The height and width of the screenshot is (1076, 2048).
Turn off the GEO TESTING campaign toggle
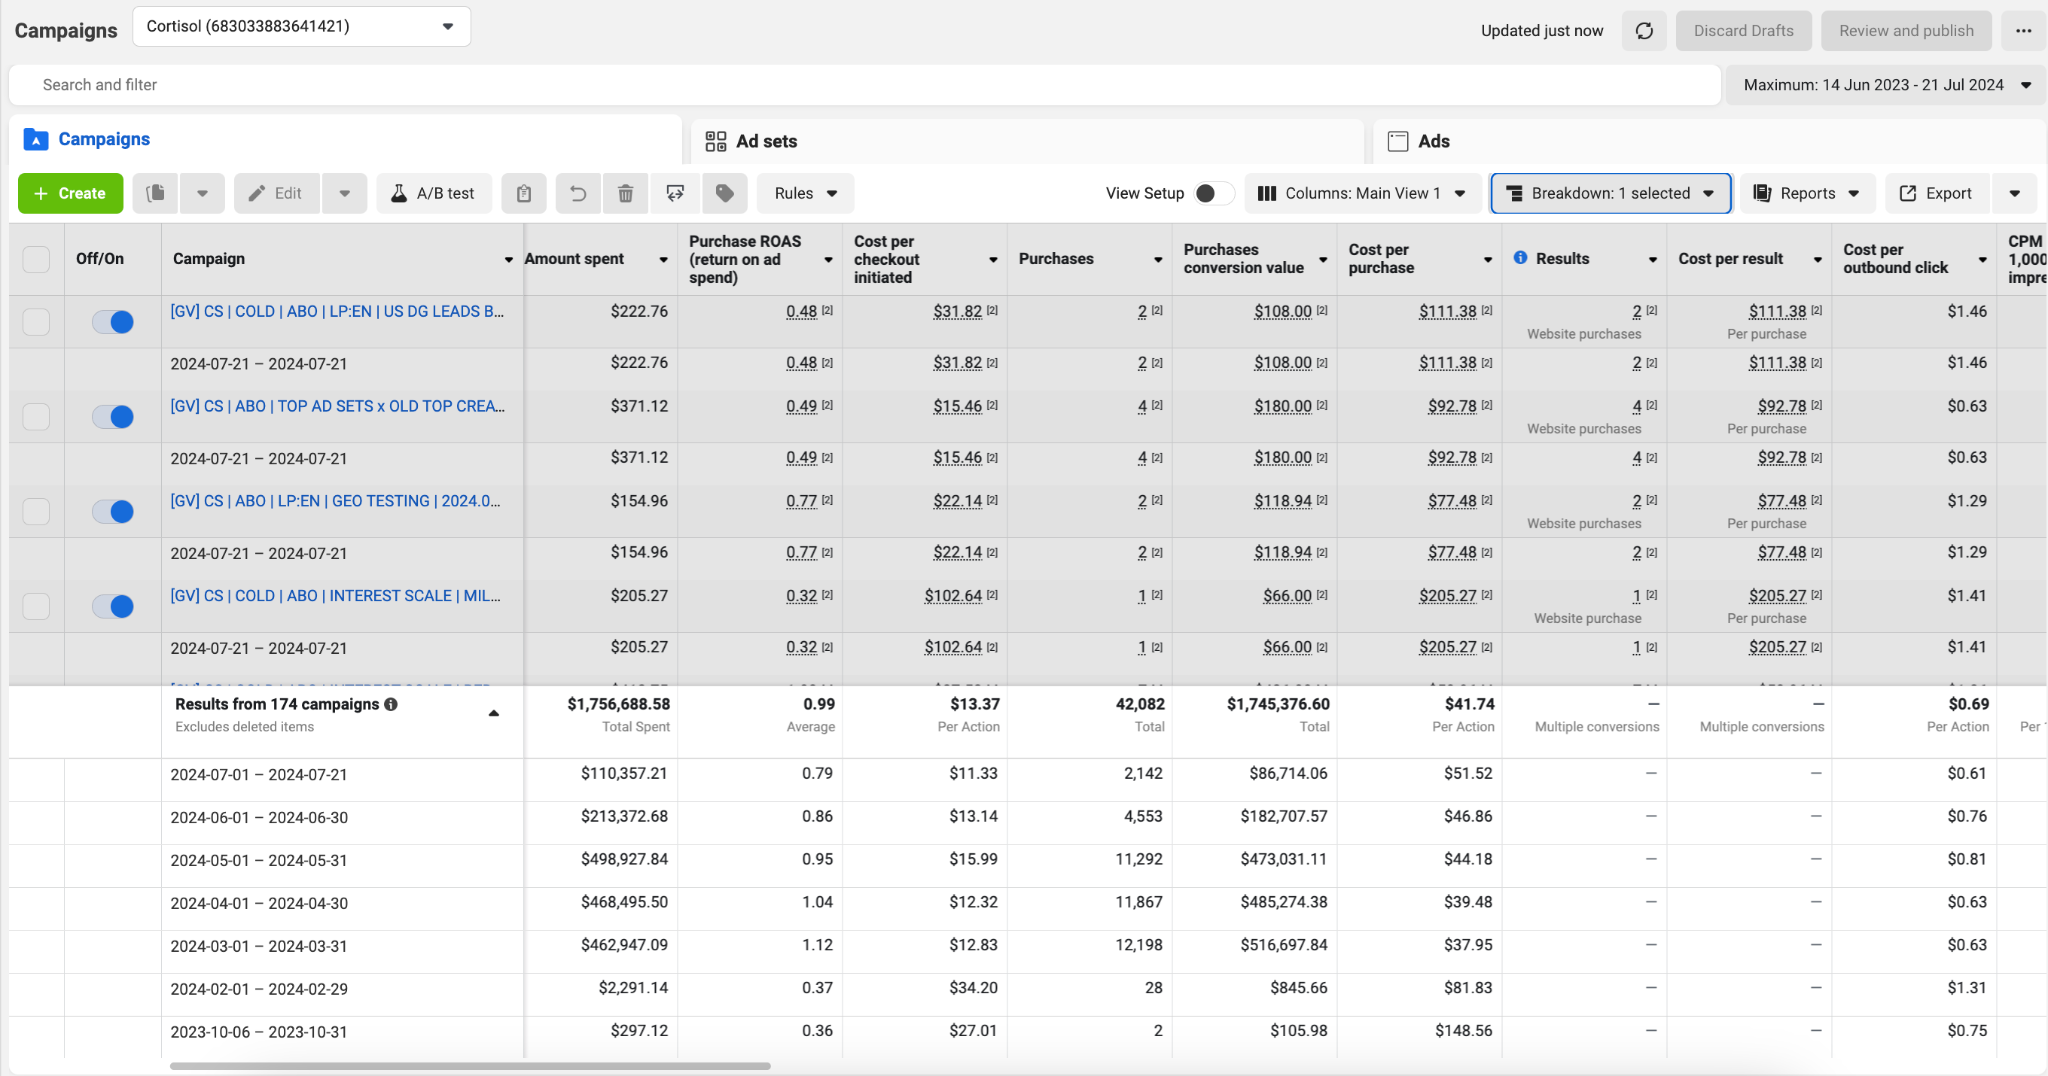[x=113, y=512]
